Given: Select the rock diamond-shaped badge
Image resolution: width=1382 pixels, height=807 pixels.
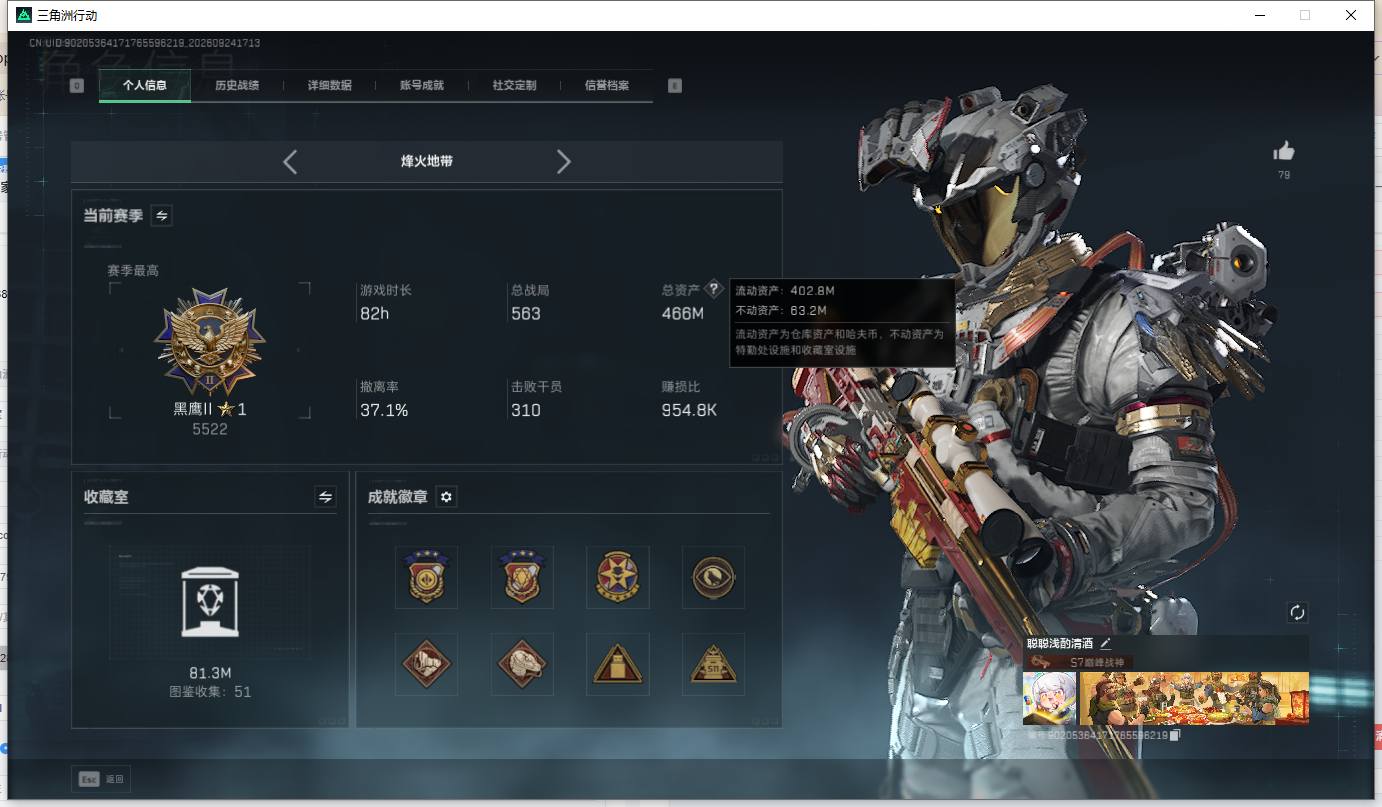Looking at the screenshot, I should [427, 664].
